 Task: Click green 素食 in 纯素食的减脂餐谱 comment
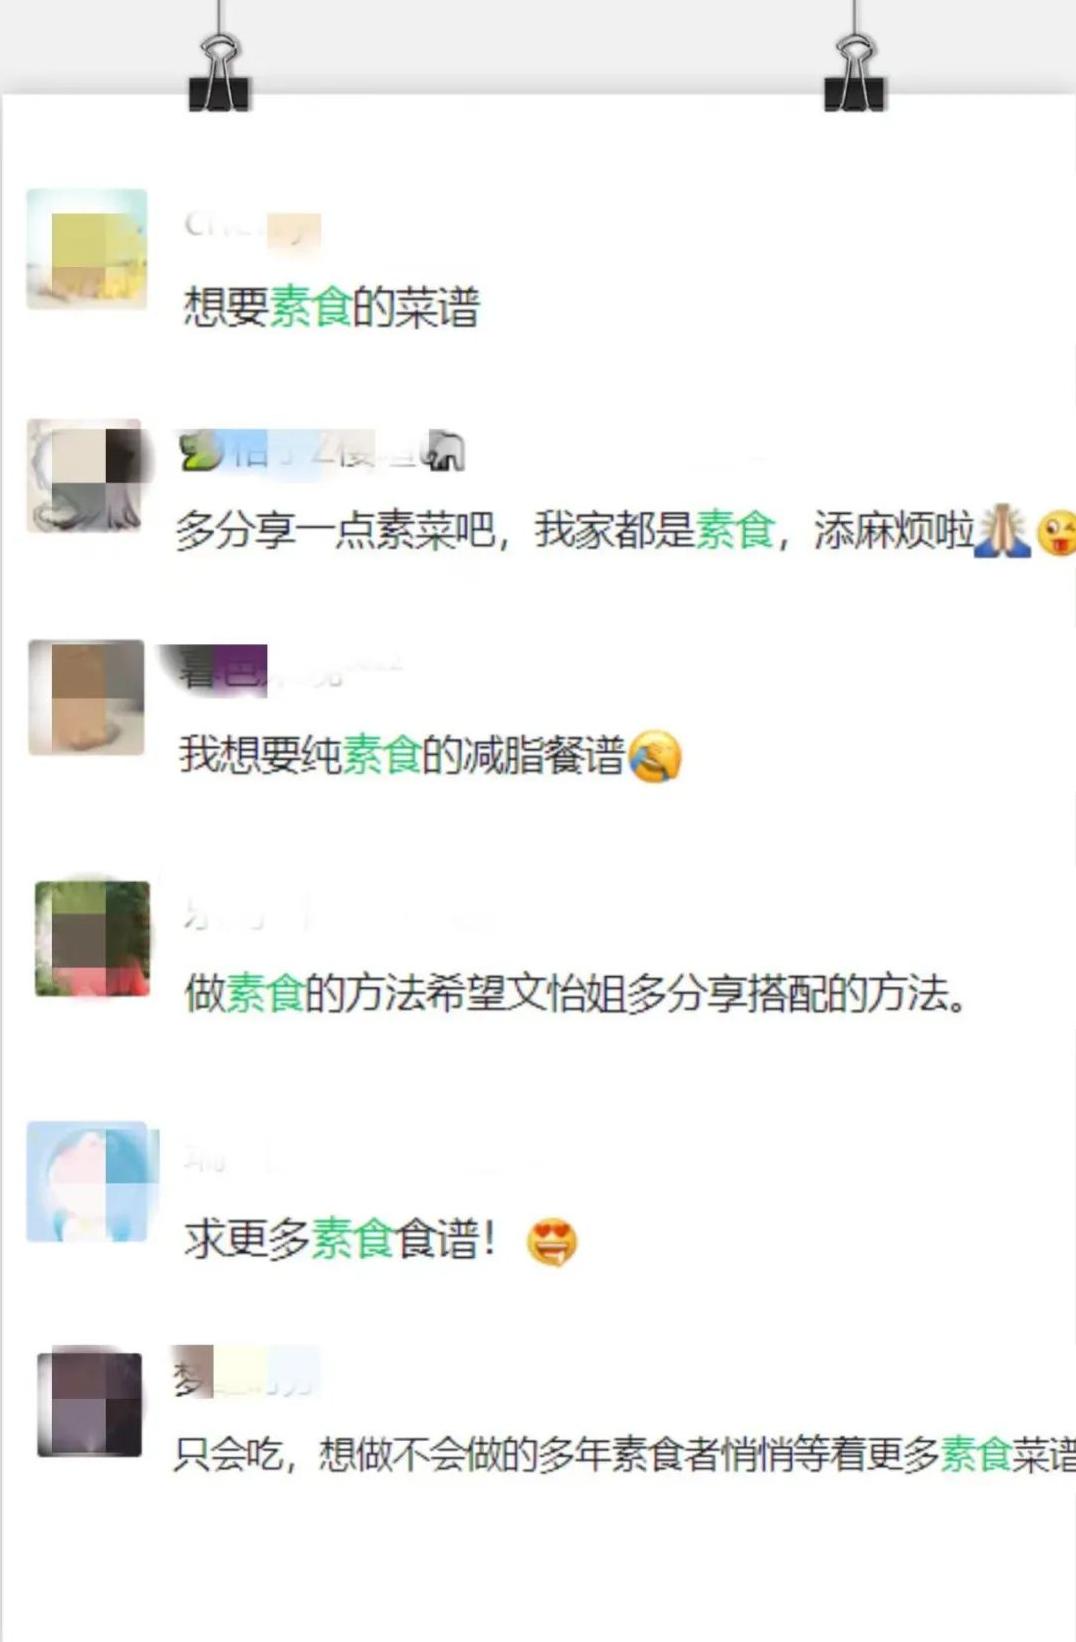pyautogui.click(x=381, y=755)
